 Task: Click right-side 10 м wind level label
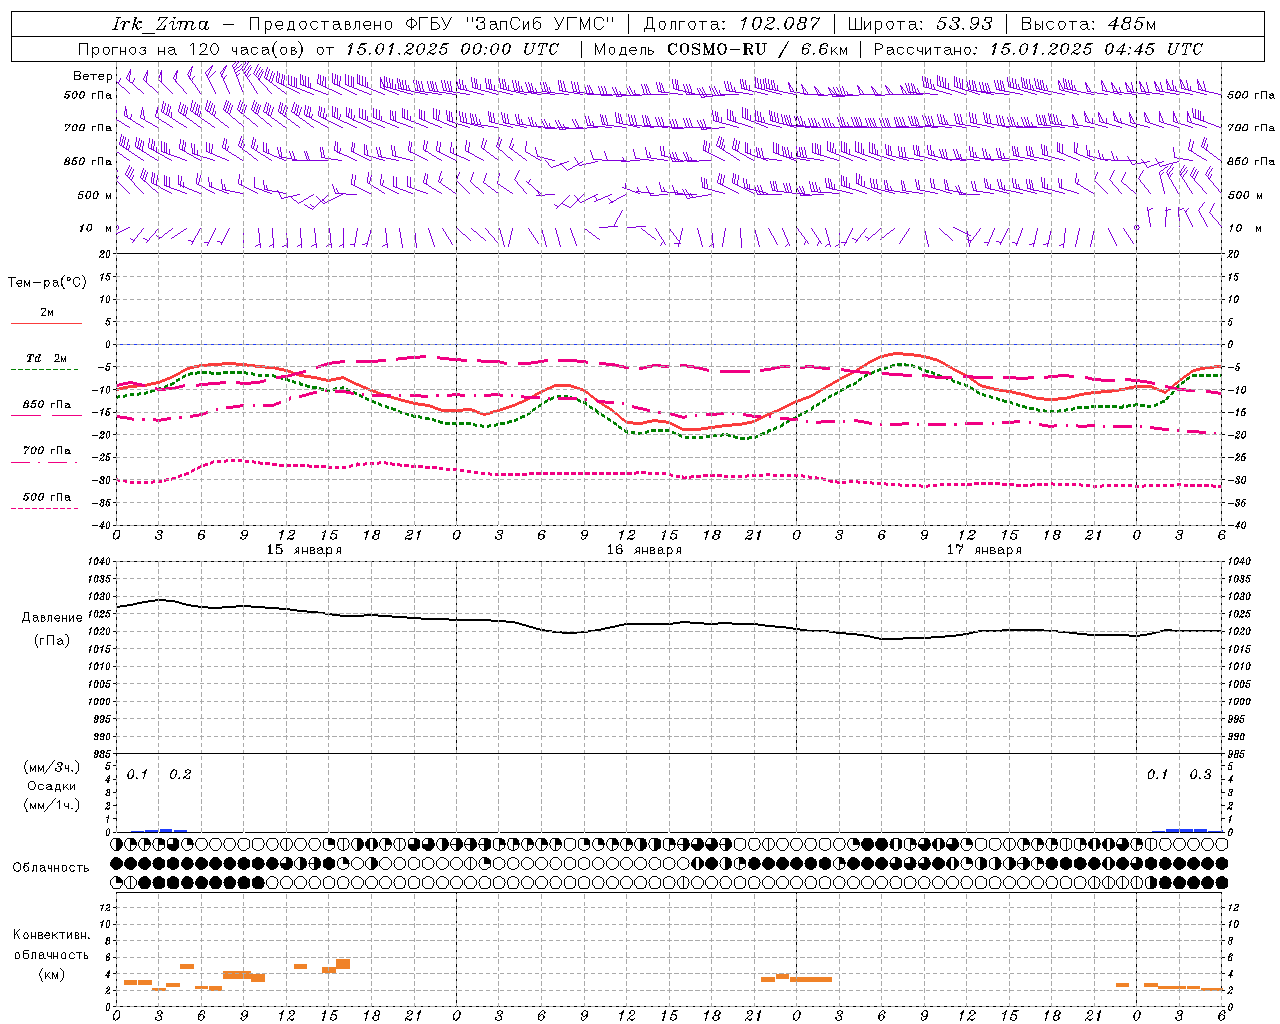[1245, 228]
